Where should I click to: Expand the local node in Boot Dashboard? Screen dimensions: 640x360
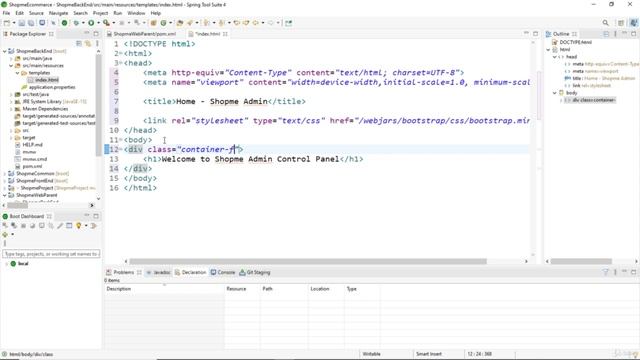point(6,264)
